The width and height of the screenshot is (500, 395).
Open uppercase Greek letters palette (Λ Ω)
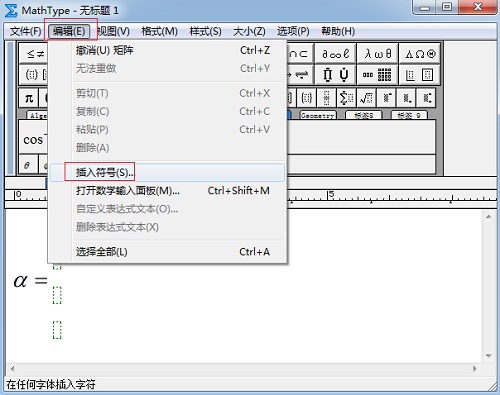pos(420,54)
